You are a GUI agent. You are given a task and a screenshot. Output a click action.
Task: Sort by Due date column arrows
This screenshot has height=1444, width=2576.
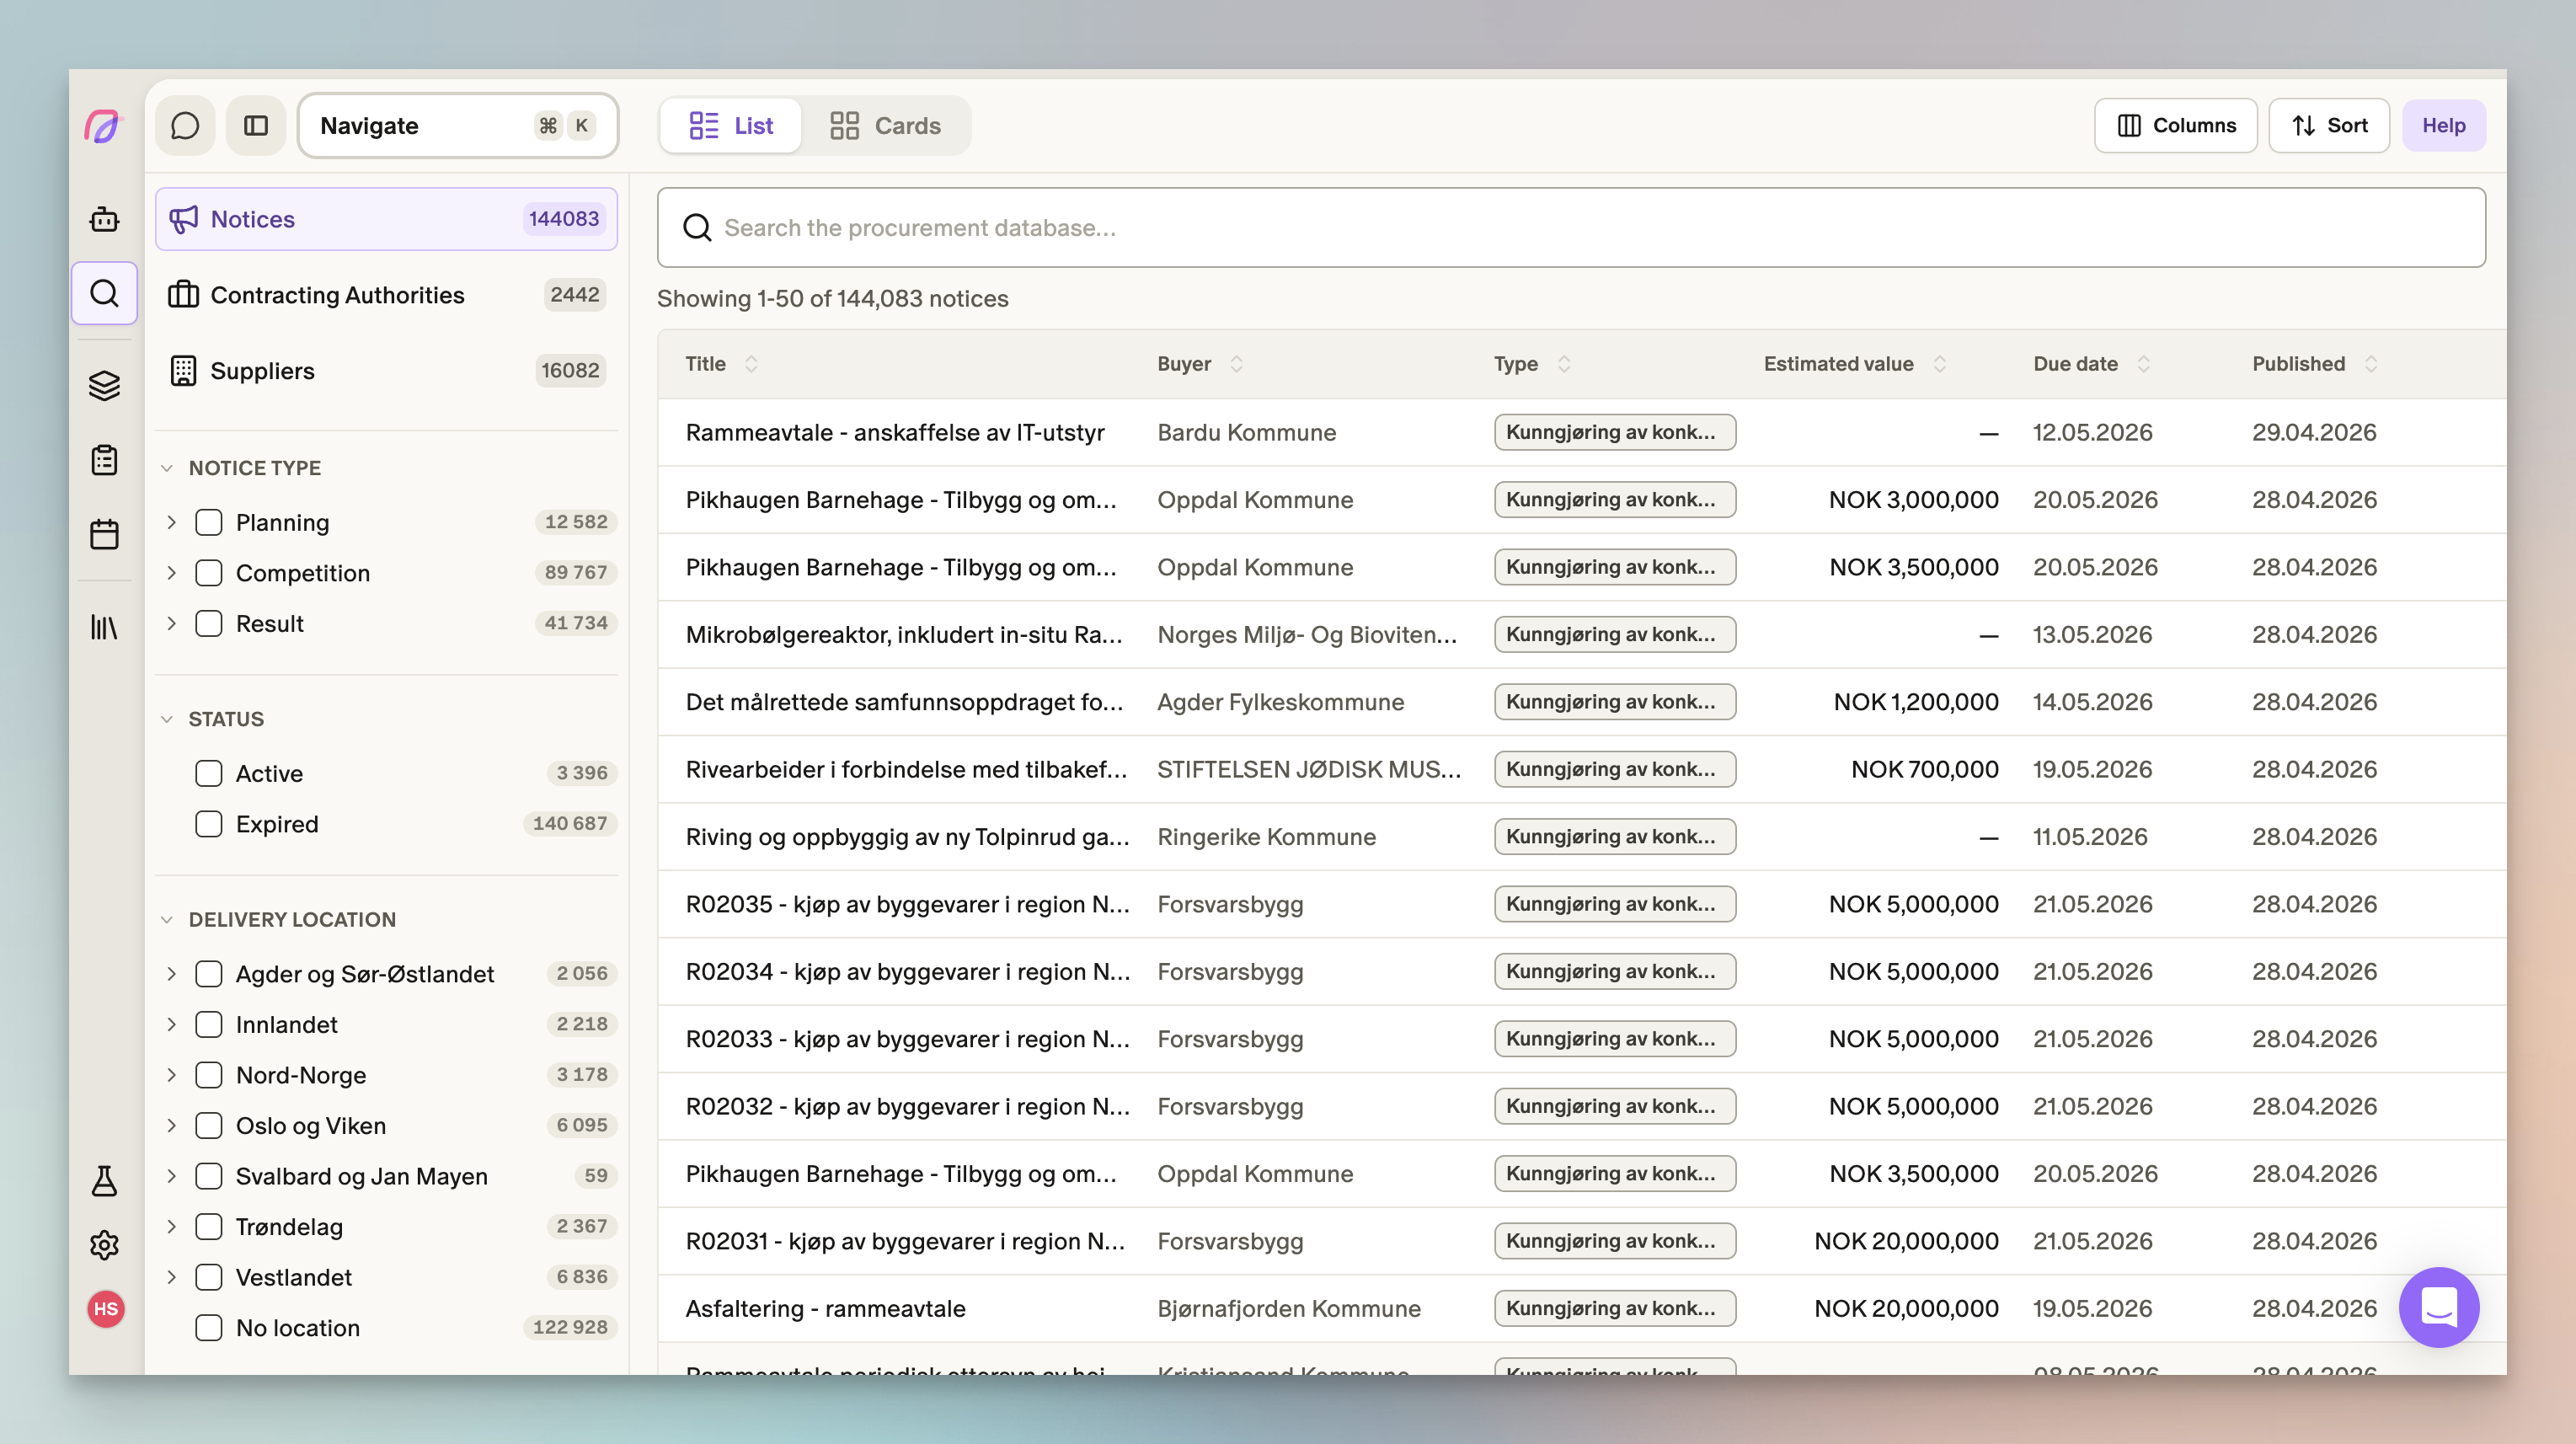pyautogui.click(x=2143, y=364)
